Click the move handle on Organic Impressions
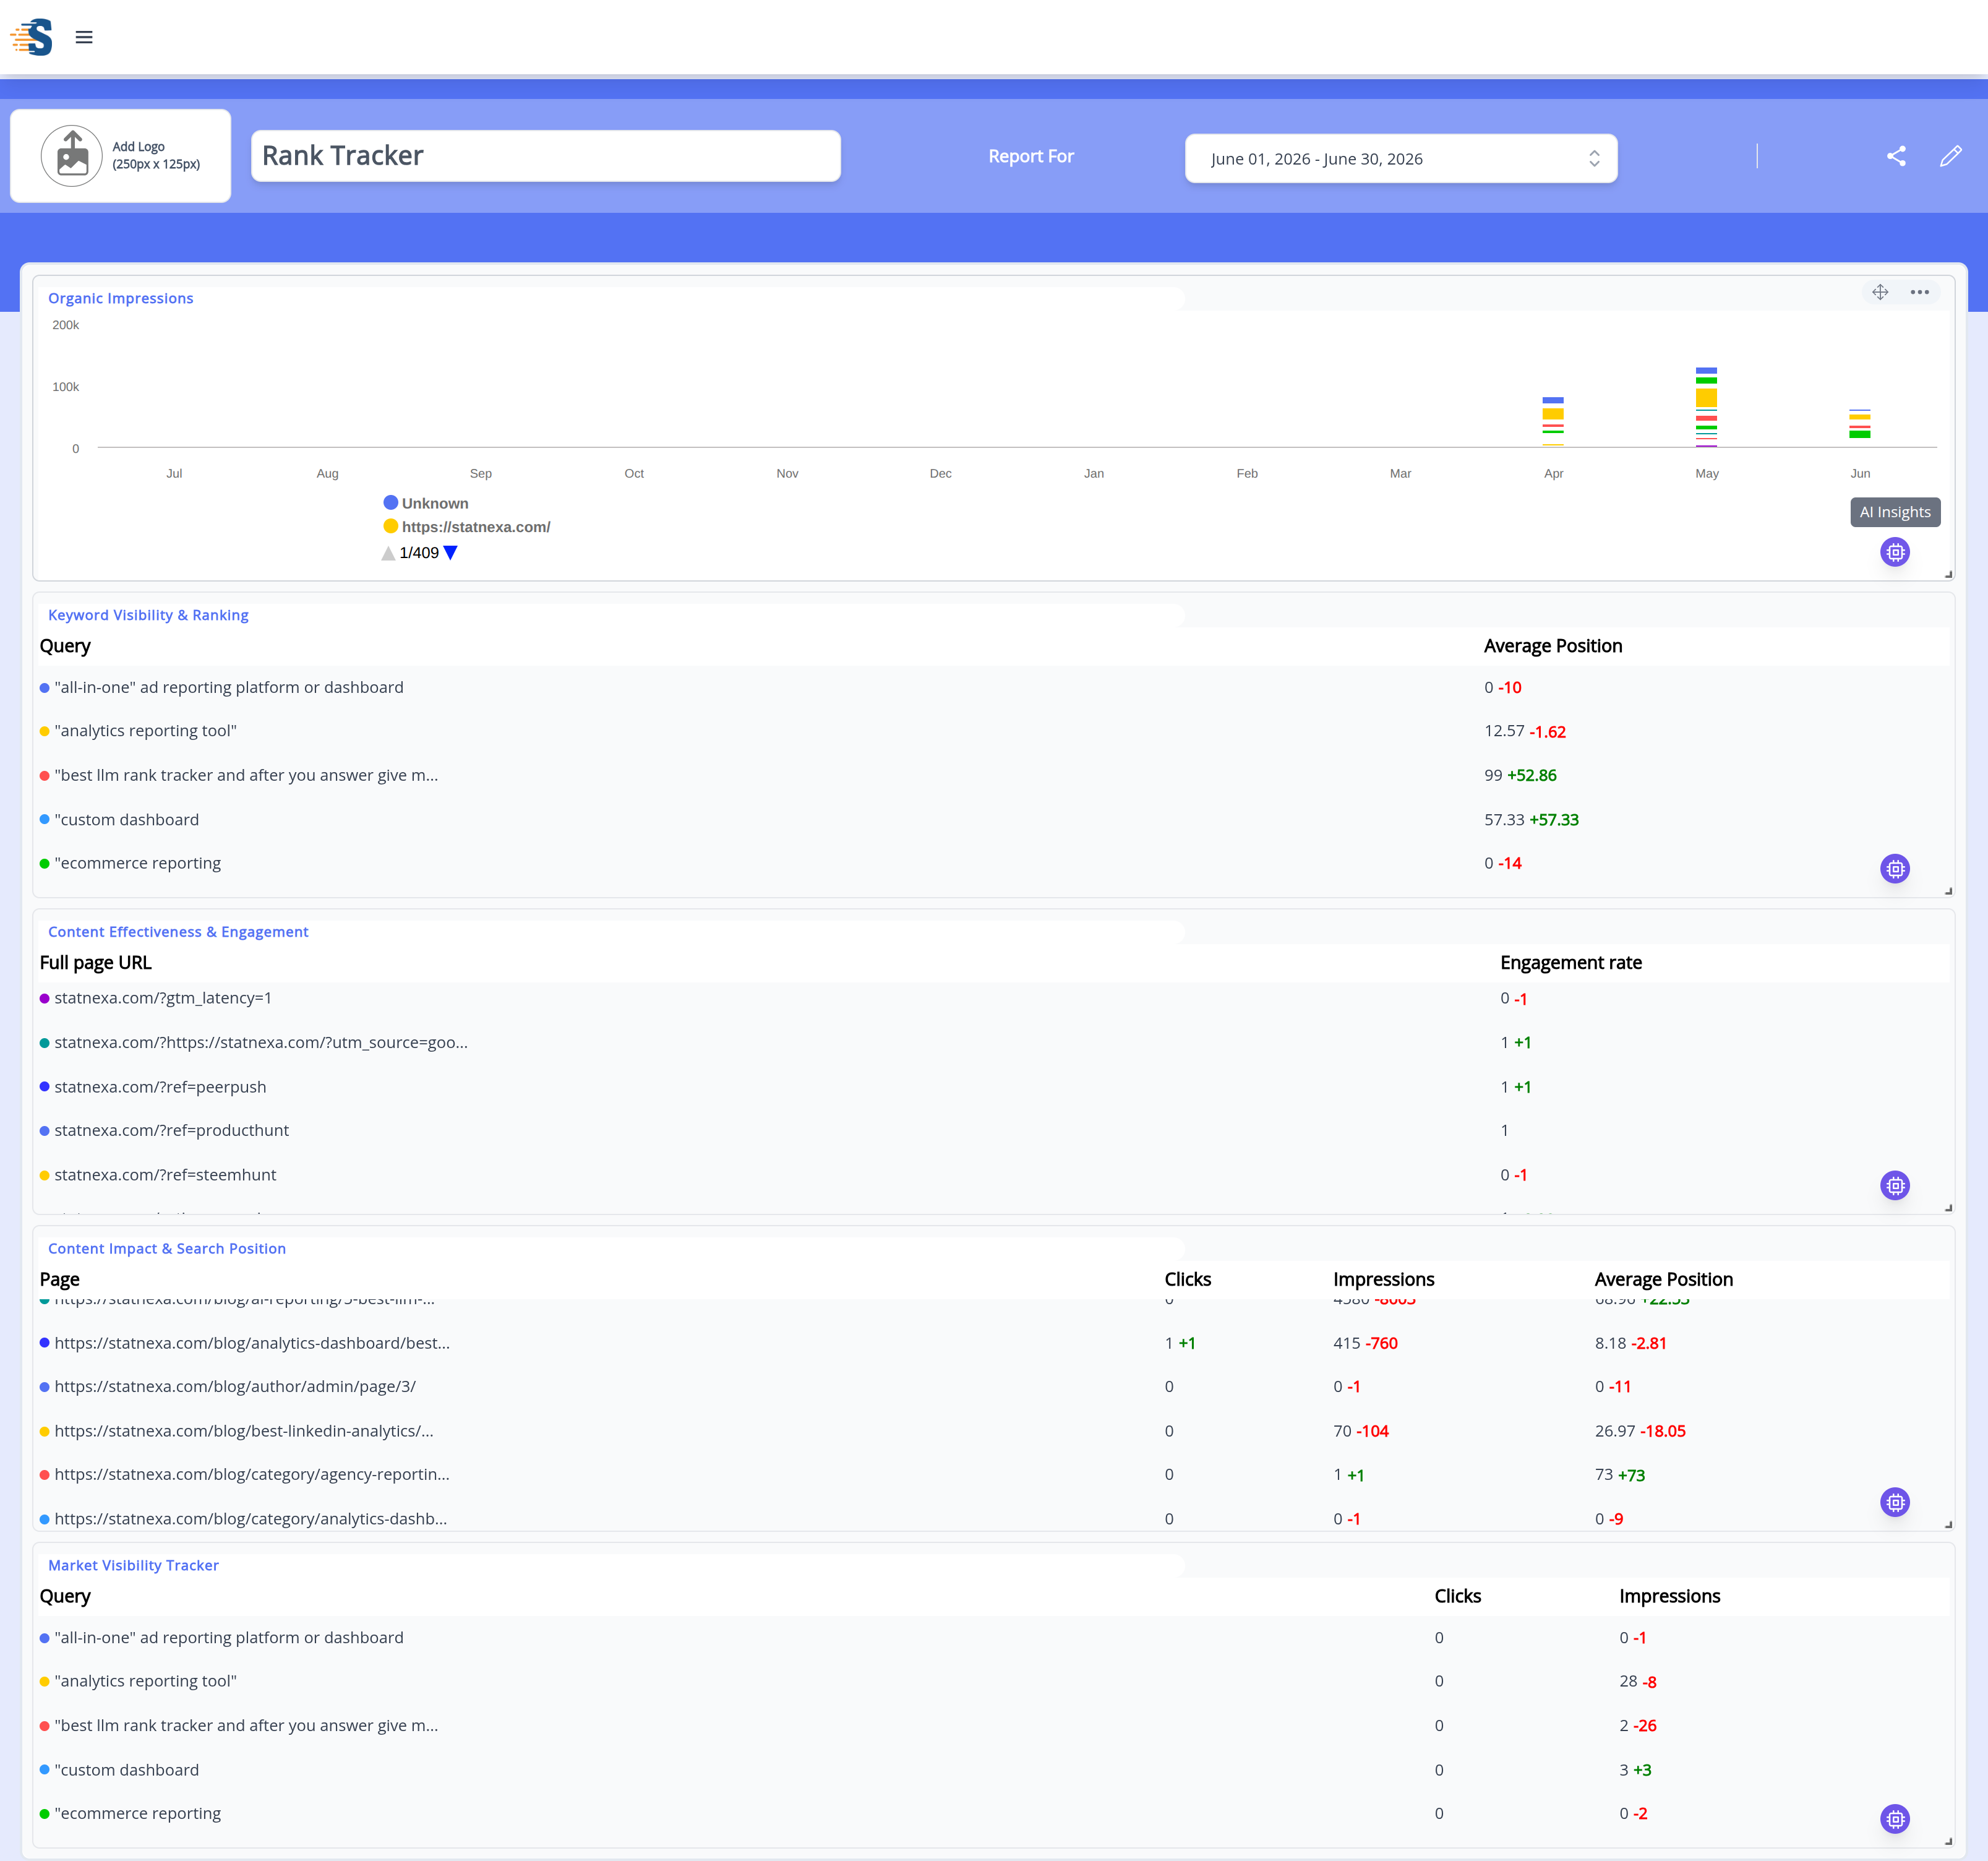1988x1861 pixels. [x=1880, y=292]
